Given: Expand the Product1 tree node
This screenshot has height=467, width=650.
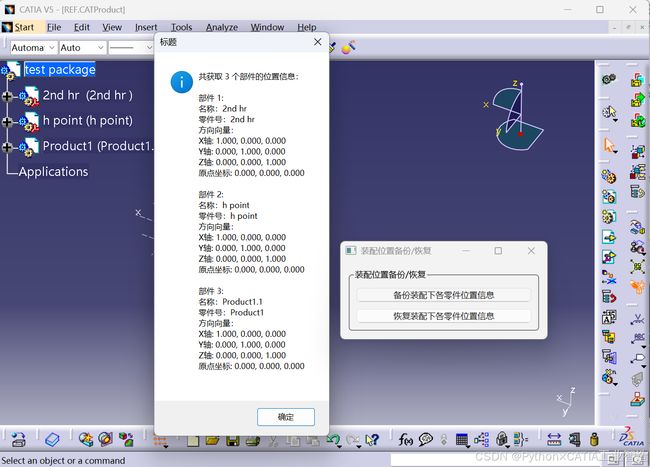Looking at the screenshot, I should pyautogui.click(x=7, y=147).
